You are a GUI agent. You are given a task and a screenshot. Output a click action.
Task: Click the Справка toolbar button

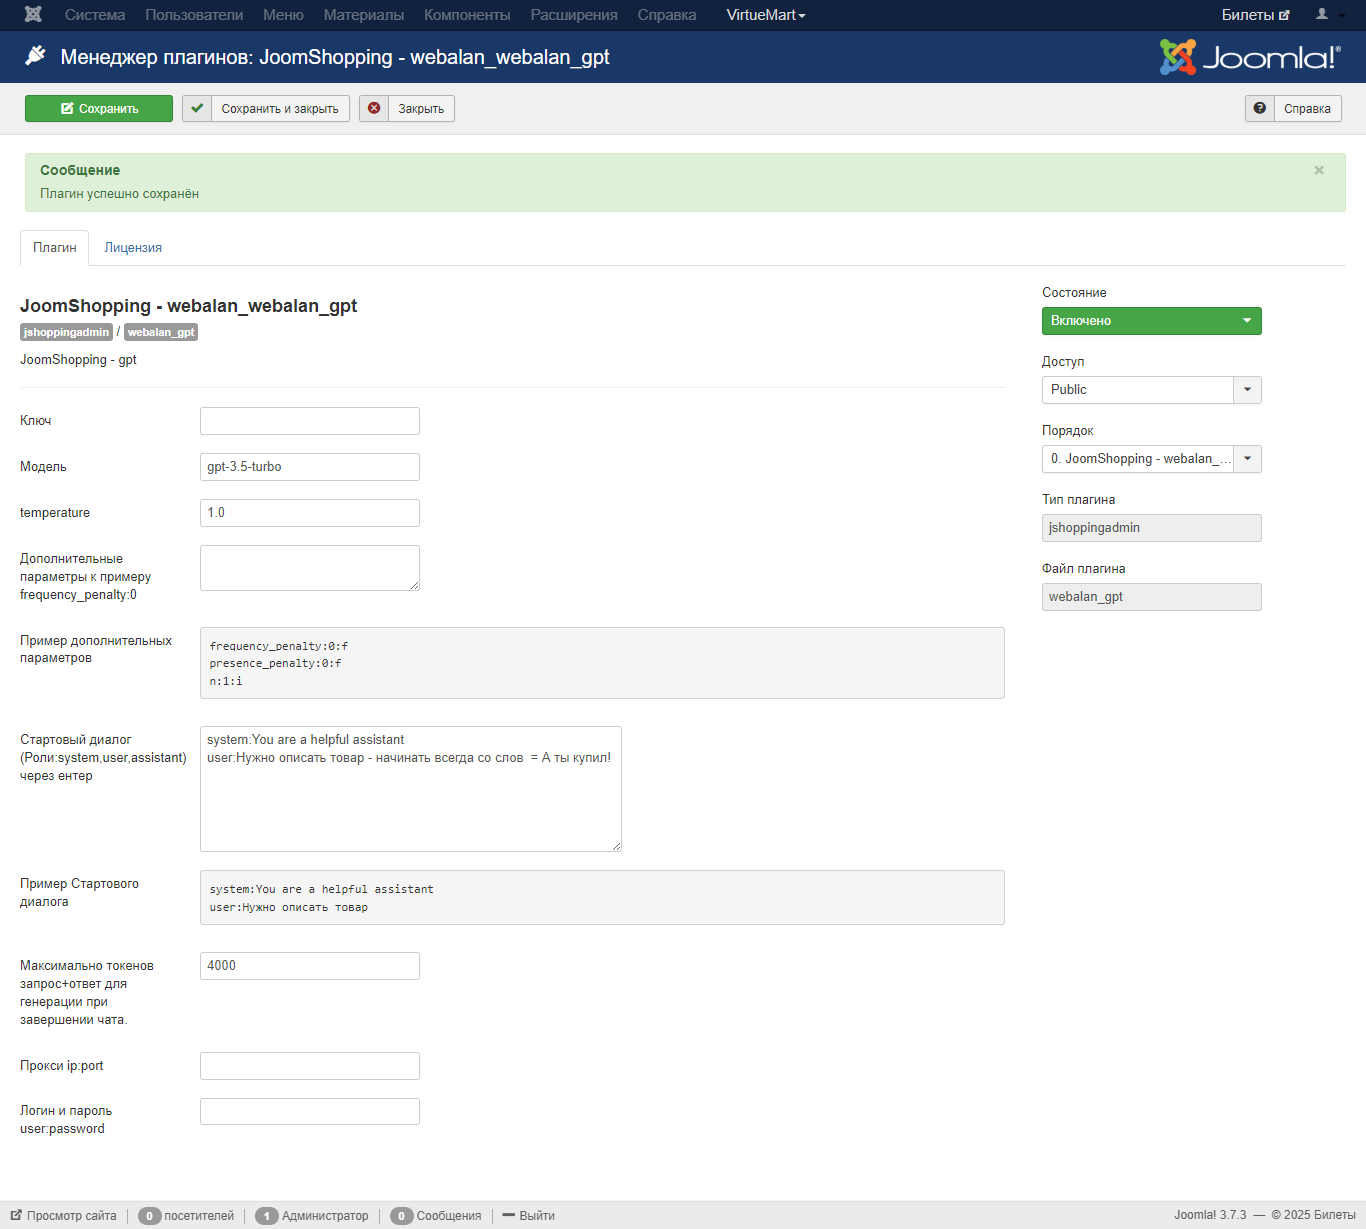(1293, 108)
